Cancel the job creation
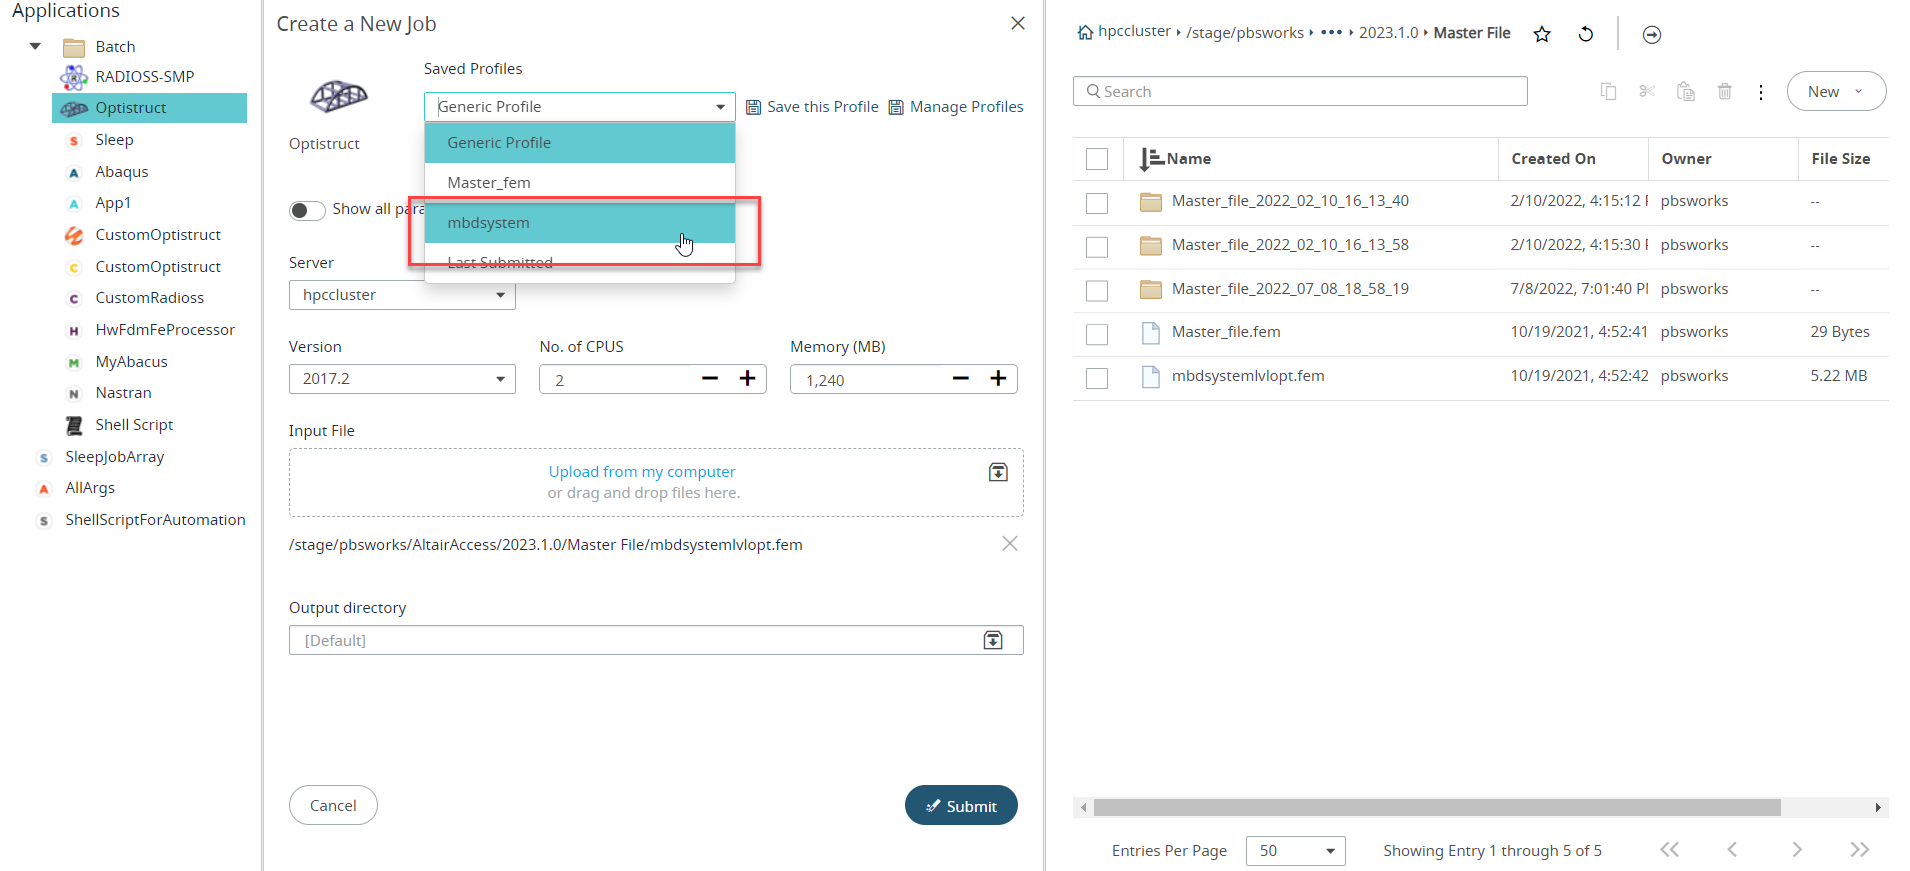Viewport: 1910px width, 871px height. click(x=333, y=805)
